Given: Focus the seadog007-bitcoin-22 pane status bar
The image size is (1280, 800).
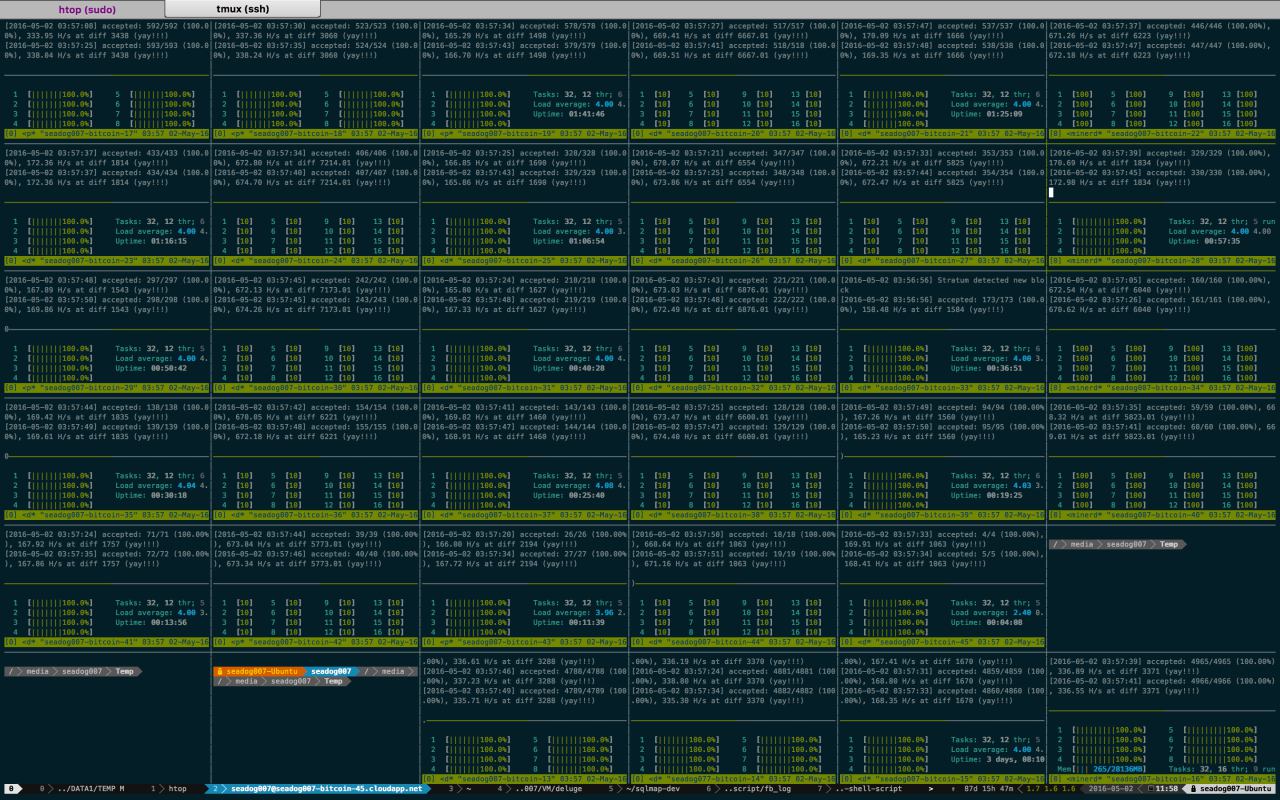Looking at the screenshot, I should point(1160,133).
